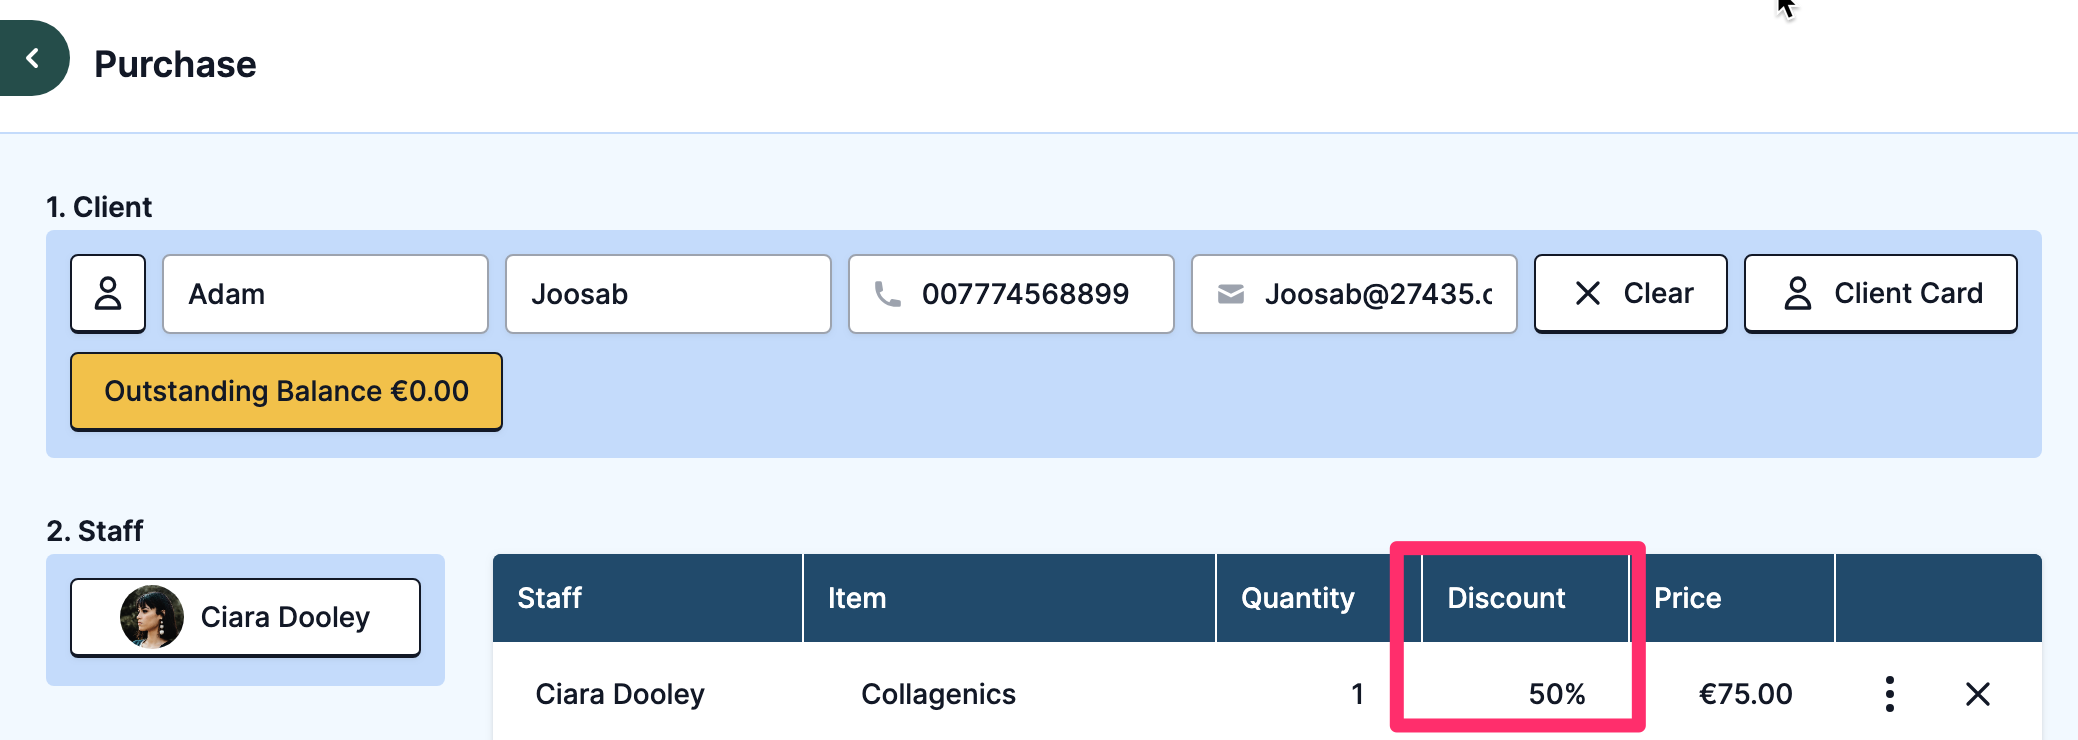Image resolution: width=2078 pixels, height=740 pixels.
Task: Click Outstanding Balance €0.00 button
Action: pyautogui.click(x=286, y=391)
